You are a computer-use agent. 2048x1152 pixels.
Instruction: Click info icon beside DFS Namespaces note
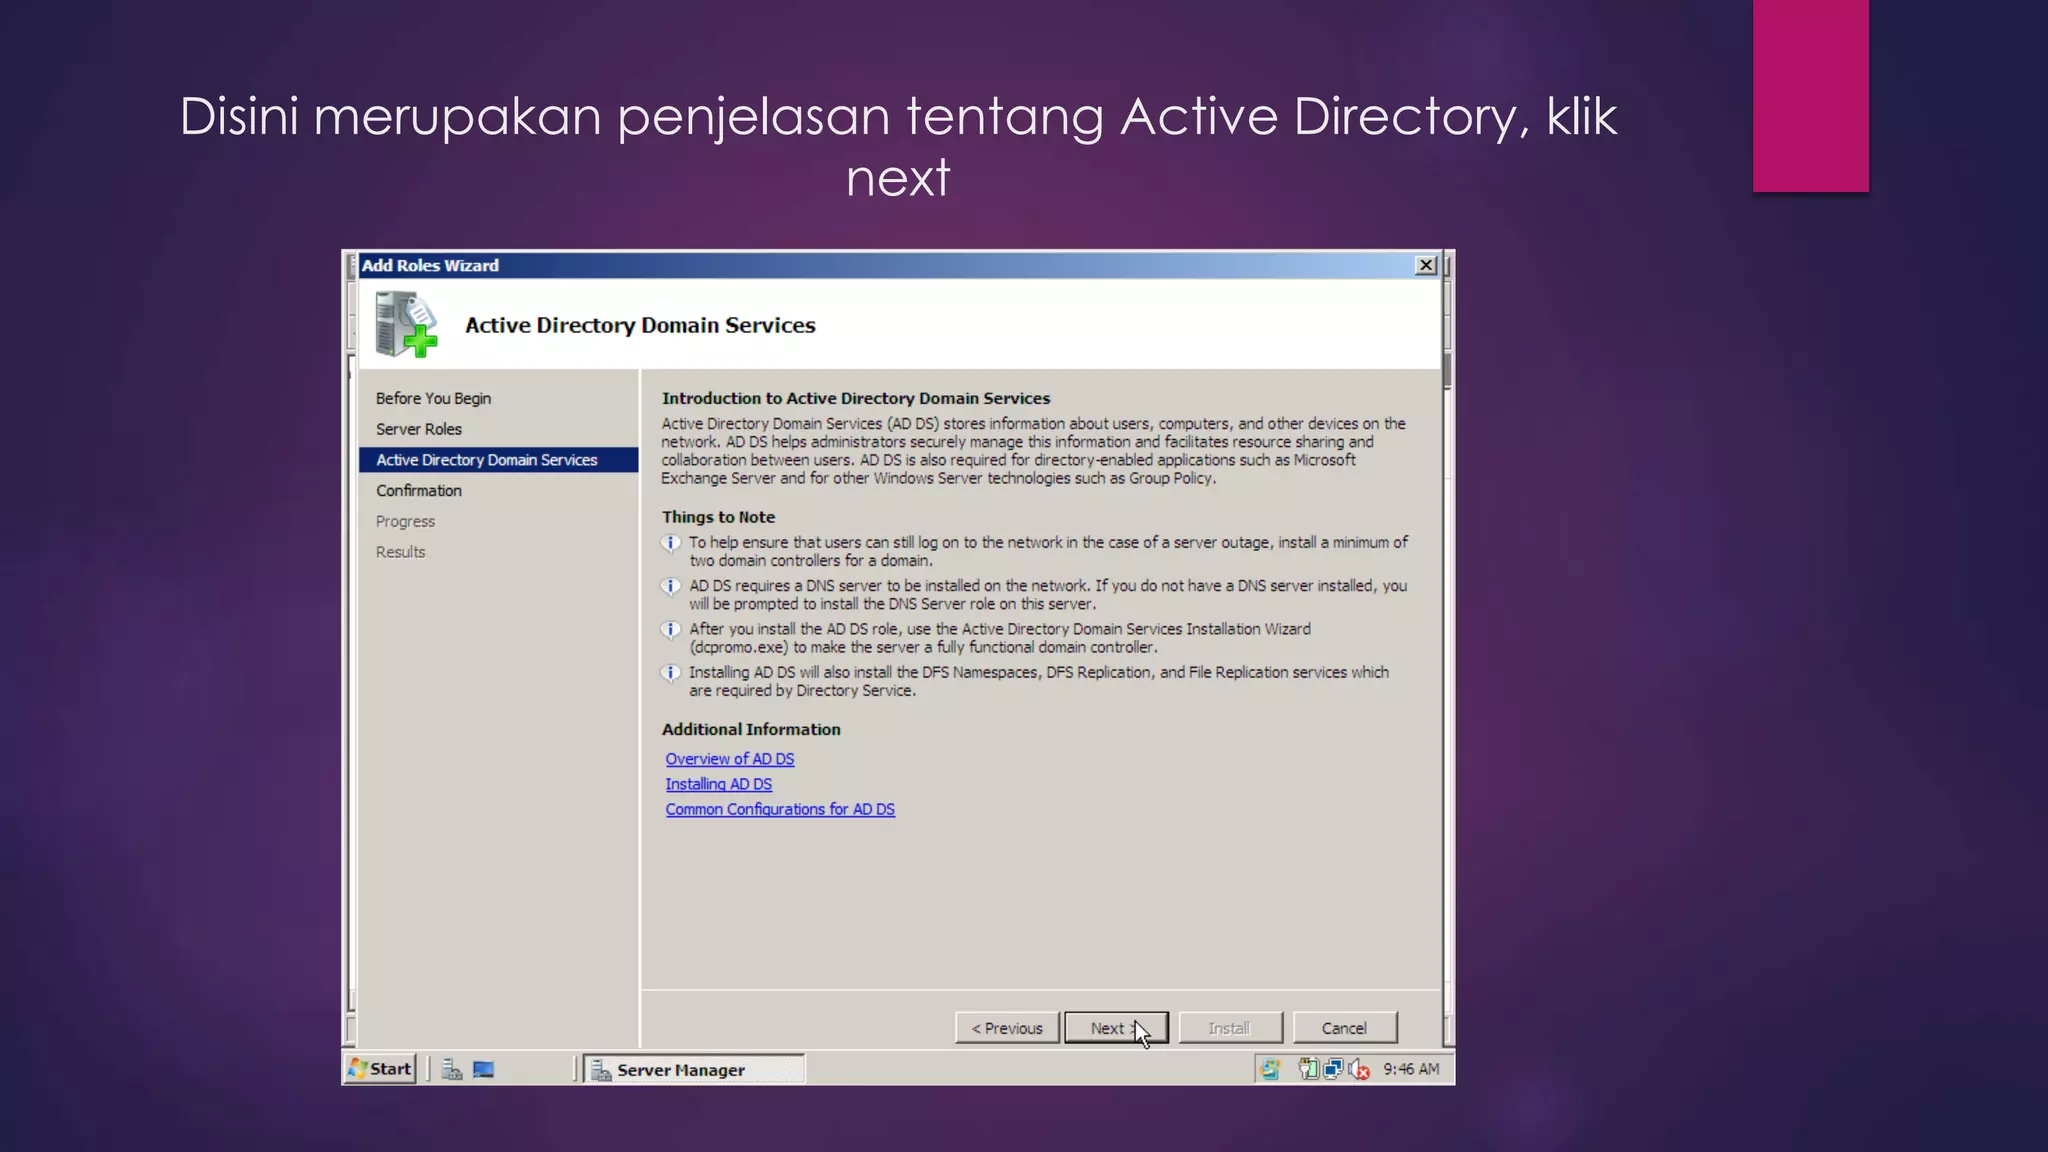coord(671,673)
